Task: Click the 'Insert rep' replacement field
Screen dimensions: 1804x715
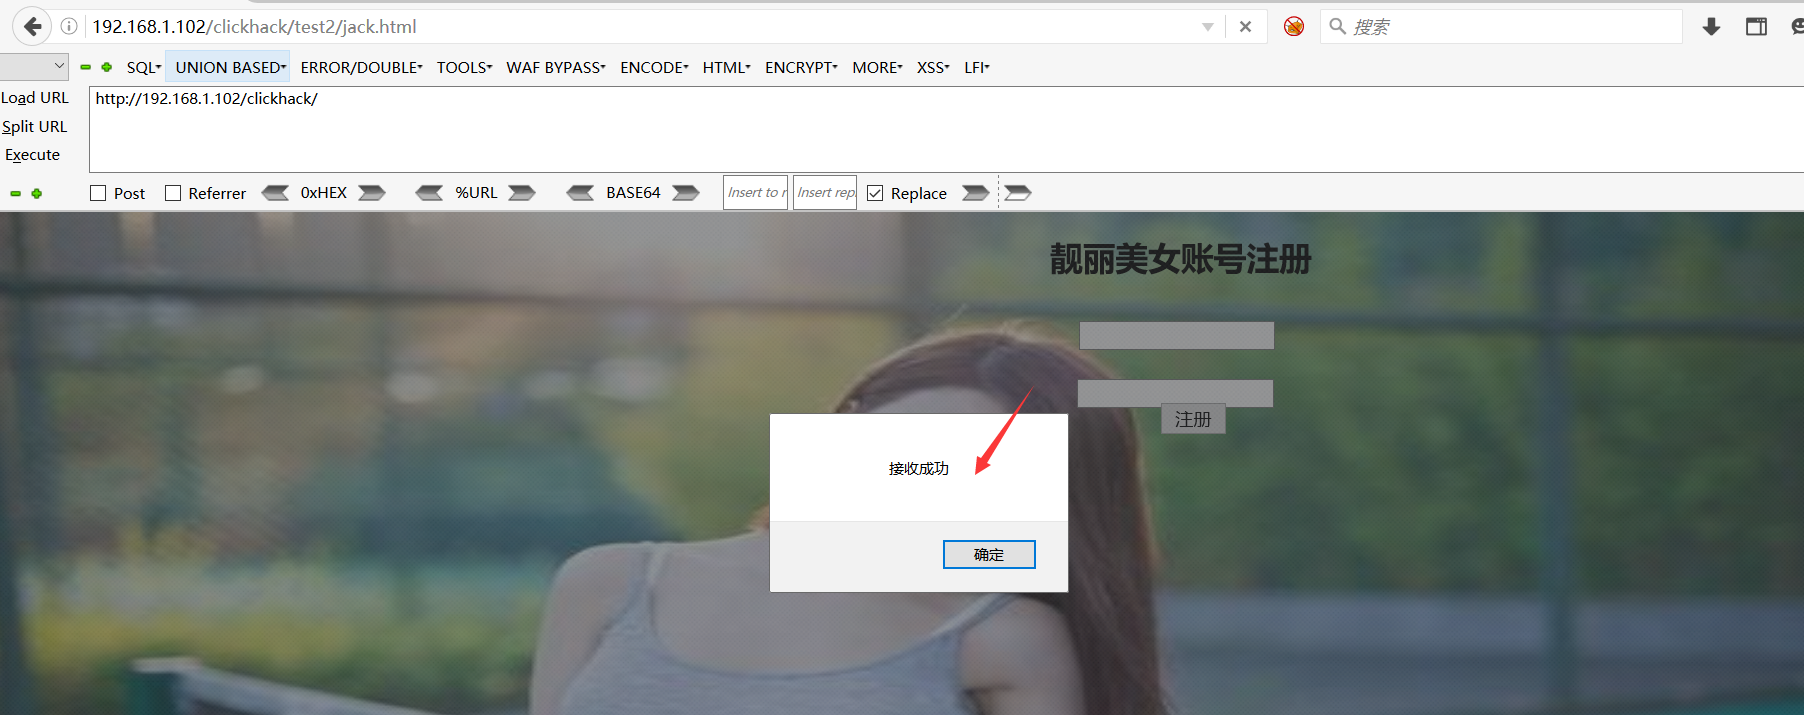Action: click(x=825, y=193)
